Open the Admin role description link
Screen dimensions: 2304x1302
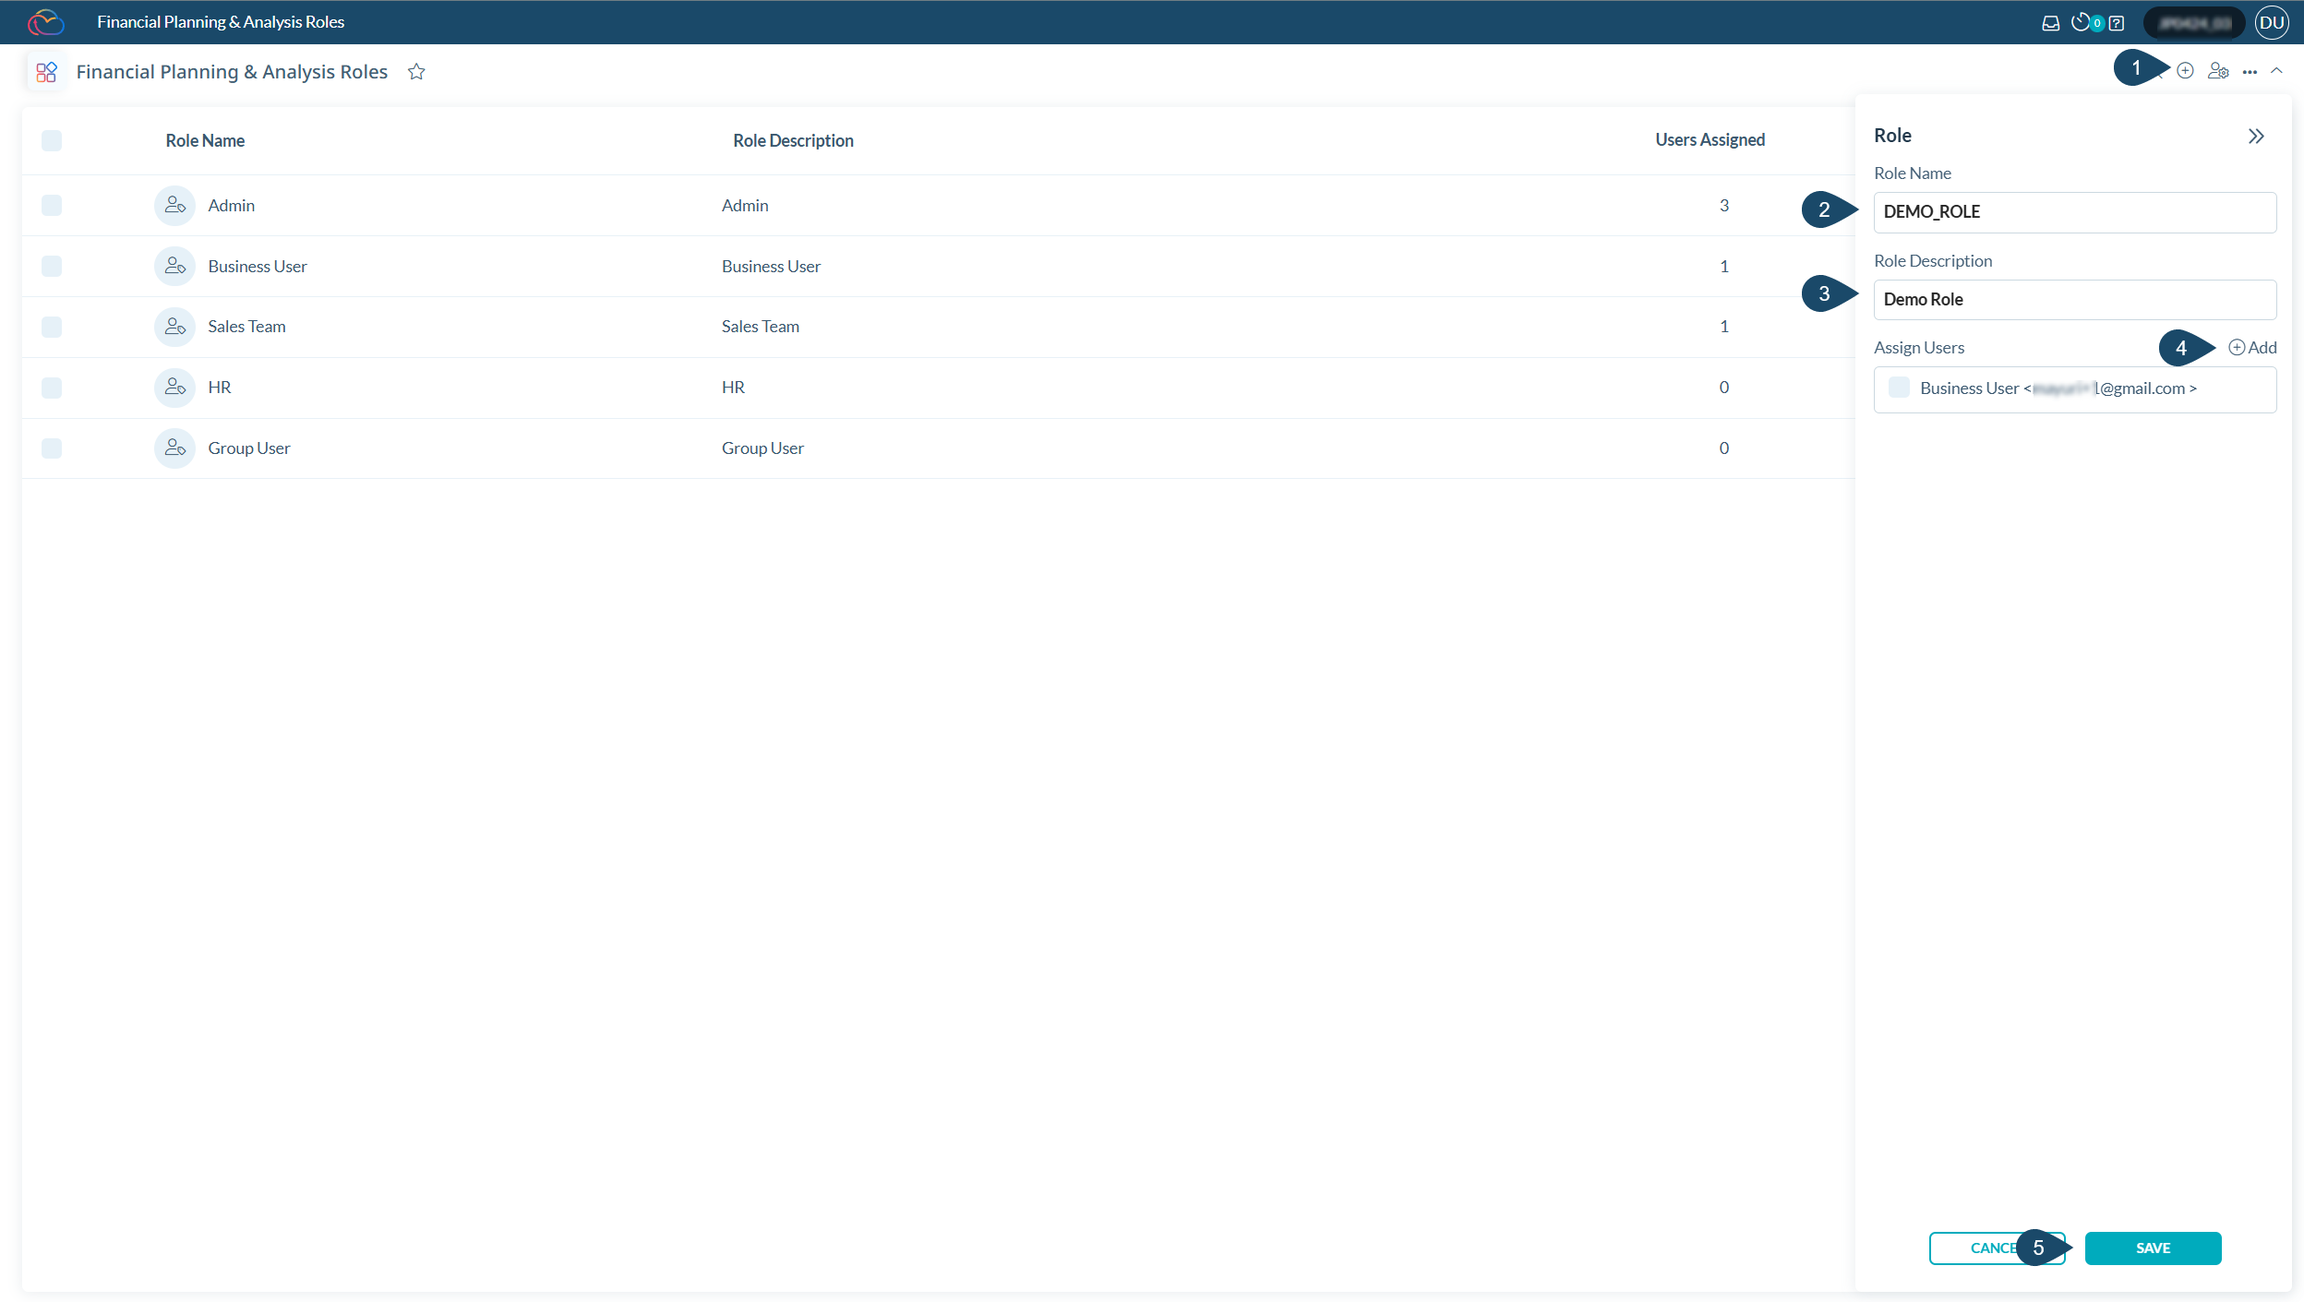tap(744, 205)
